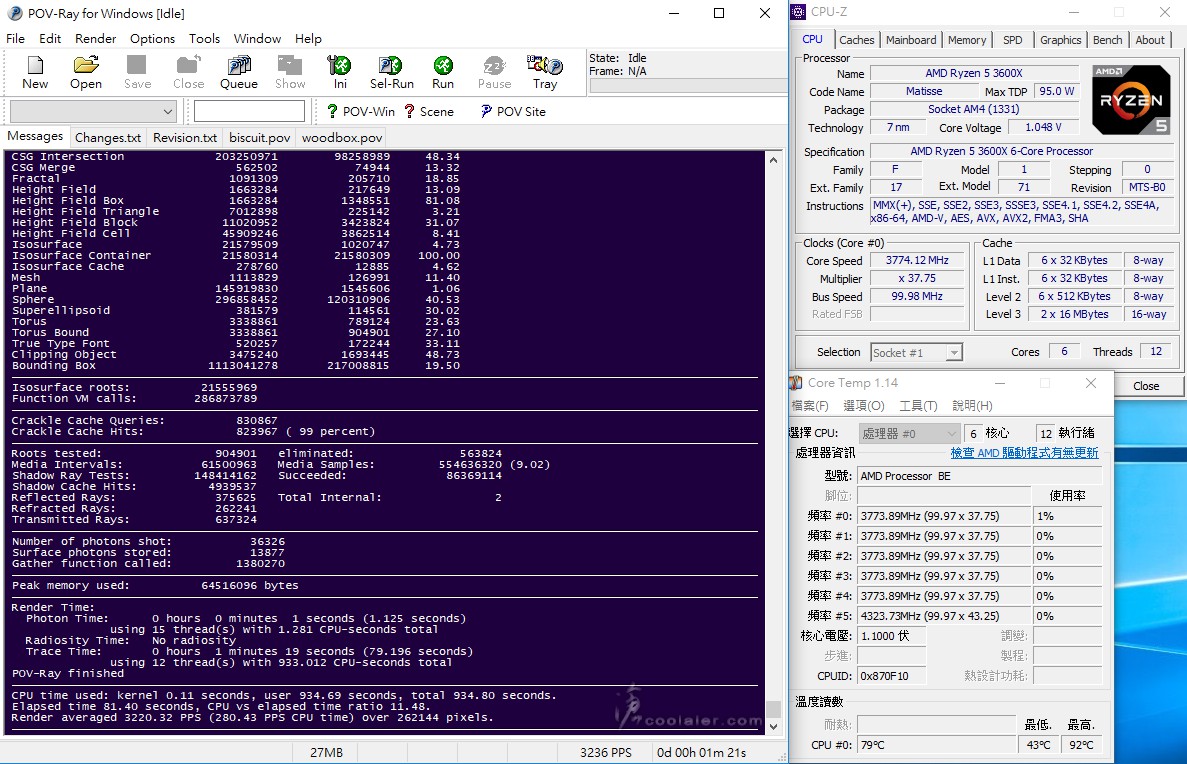Open the File menu in POV-Ray

(x=15, y=39)
